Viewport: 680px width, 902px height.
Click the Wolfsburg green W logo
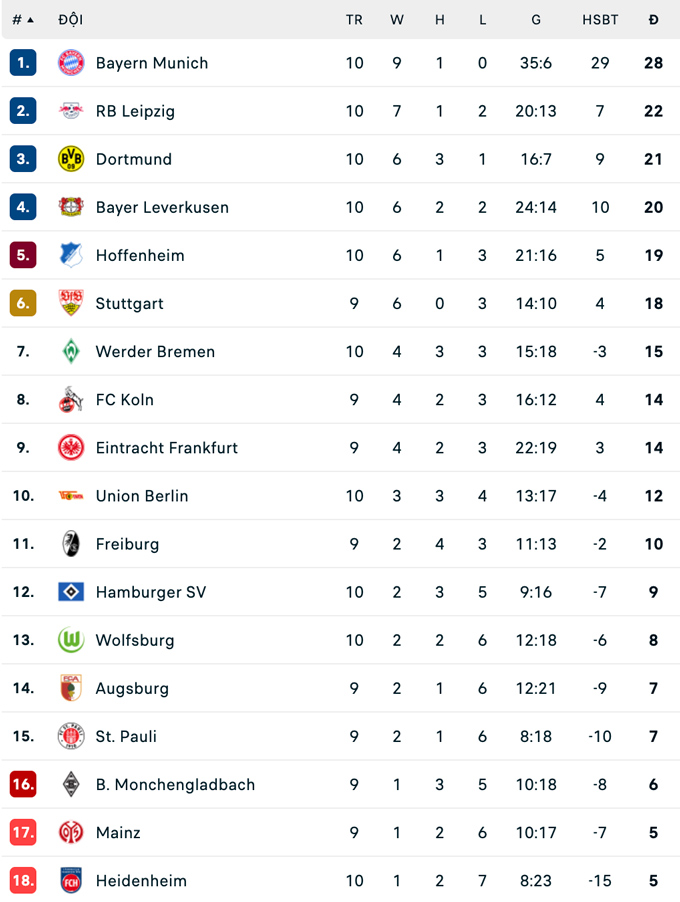[x=71, y=640]
